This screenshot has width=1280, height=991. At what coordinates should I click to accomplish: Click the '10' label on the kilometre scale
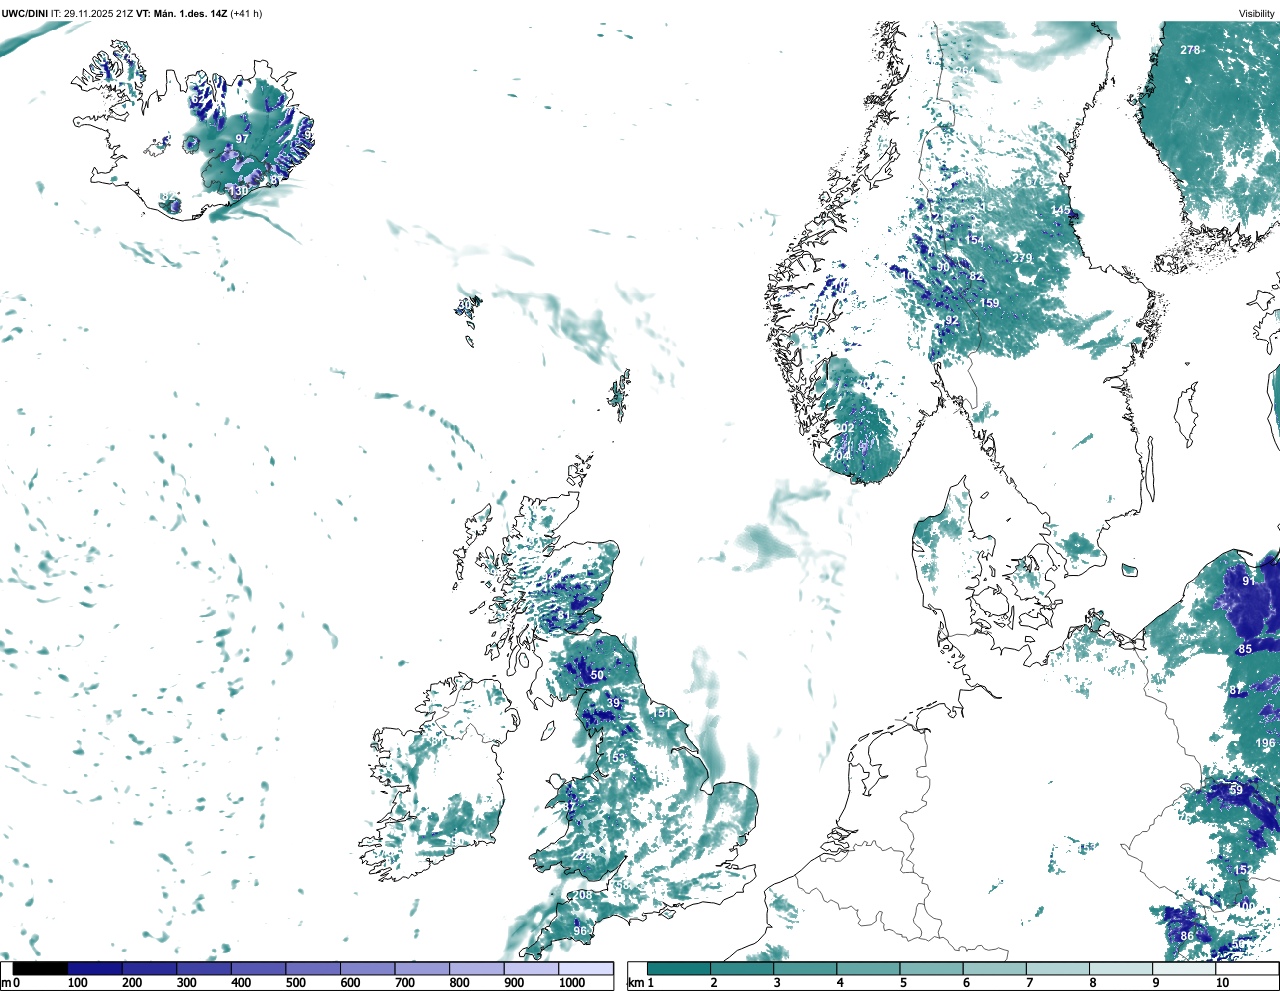1222,983
